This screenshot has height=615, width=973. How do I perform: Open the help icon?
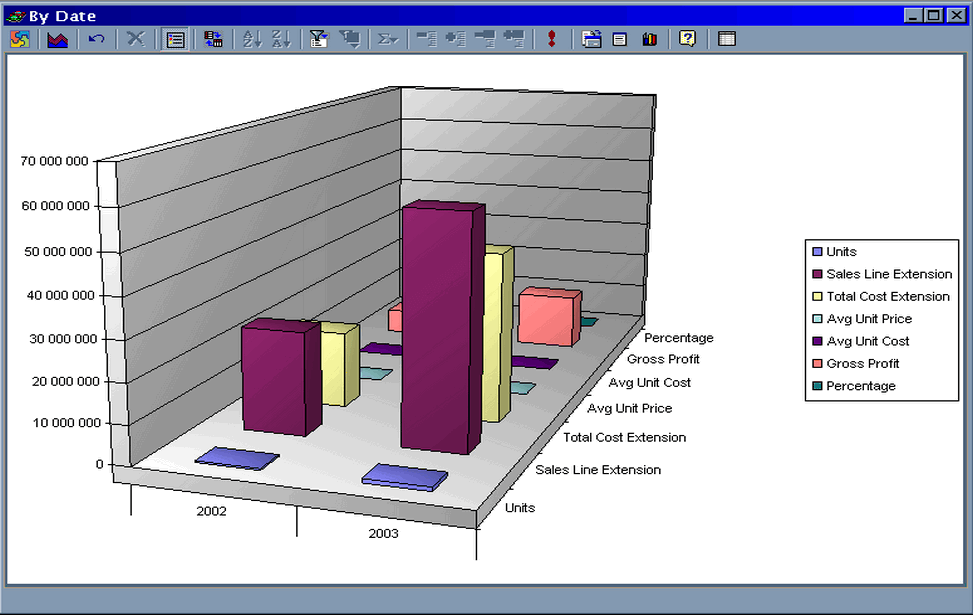tap(688, 38)
